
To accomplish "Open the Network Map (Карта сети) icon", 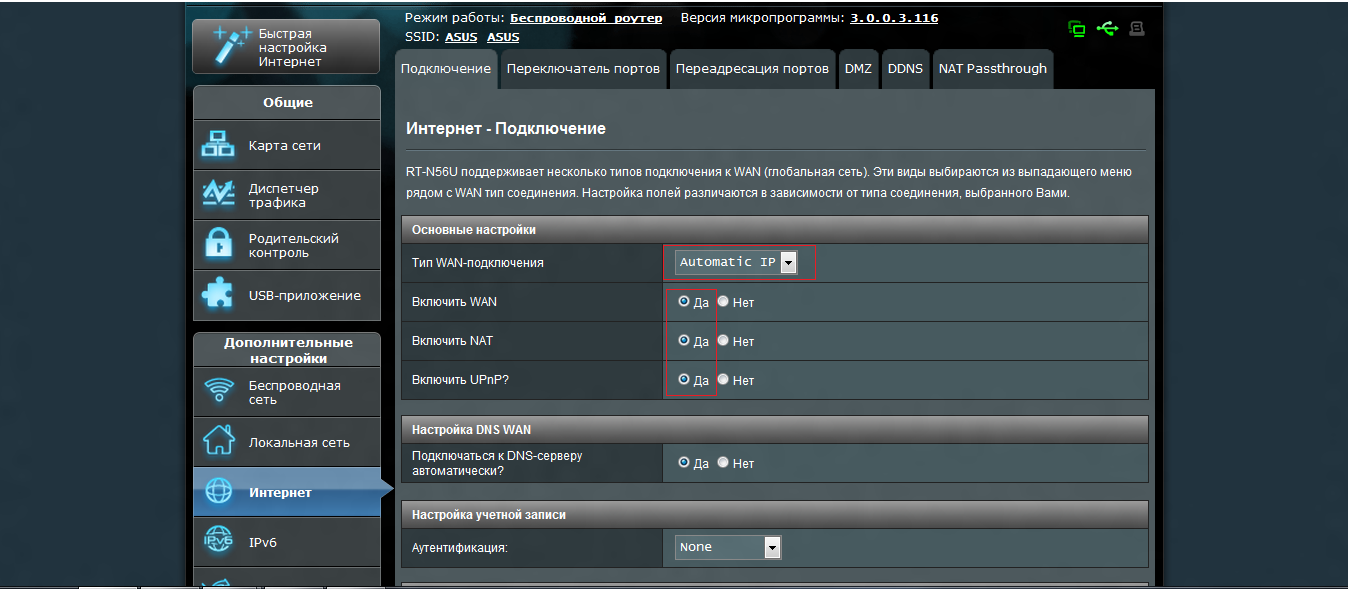I will pos(218,145).
